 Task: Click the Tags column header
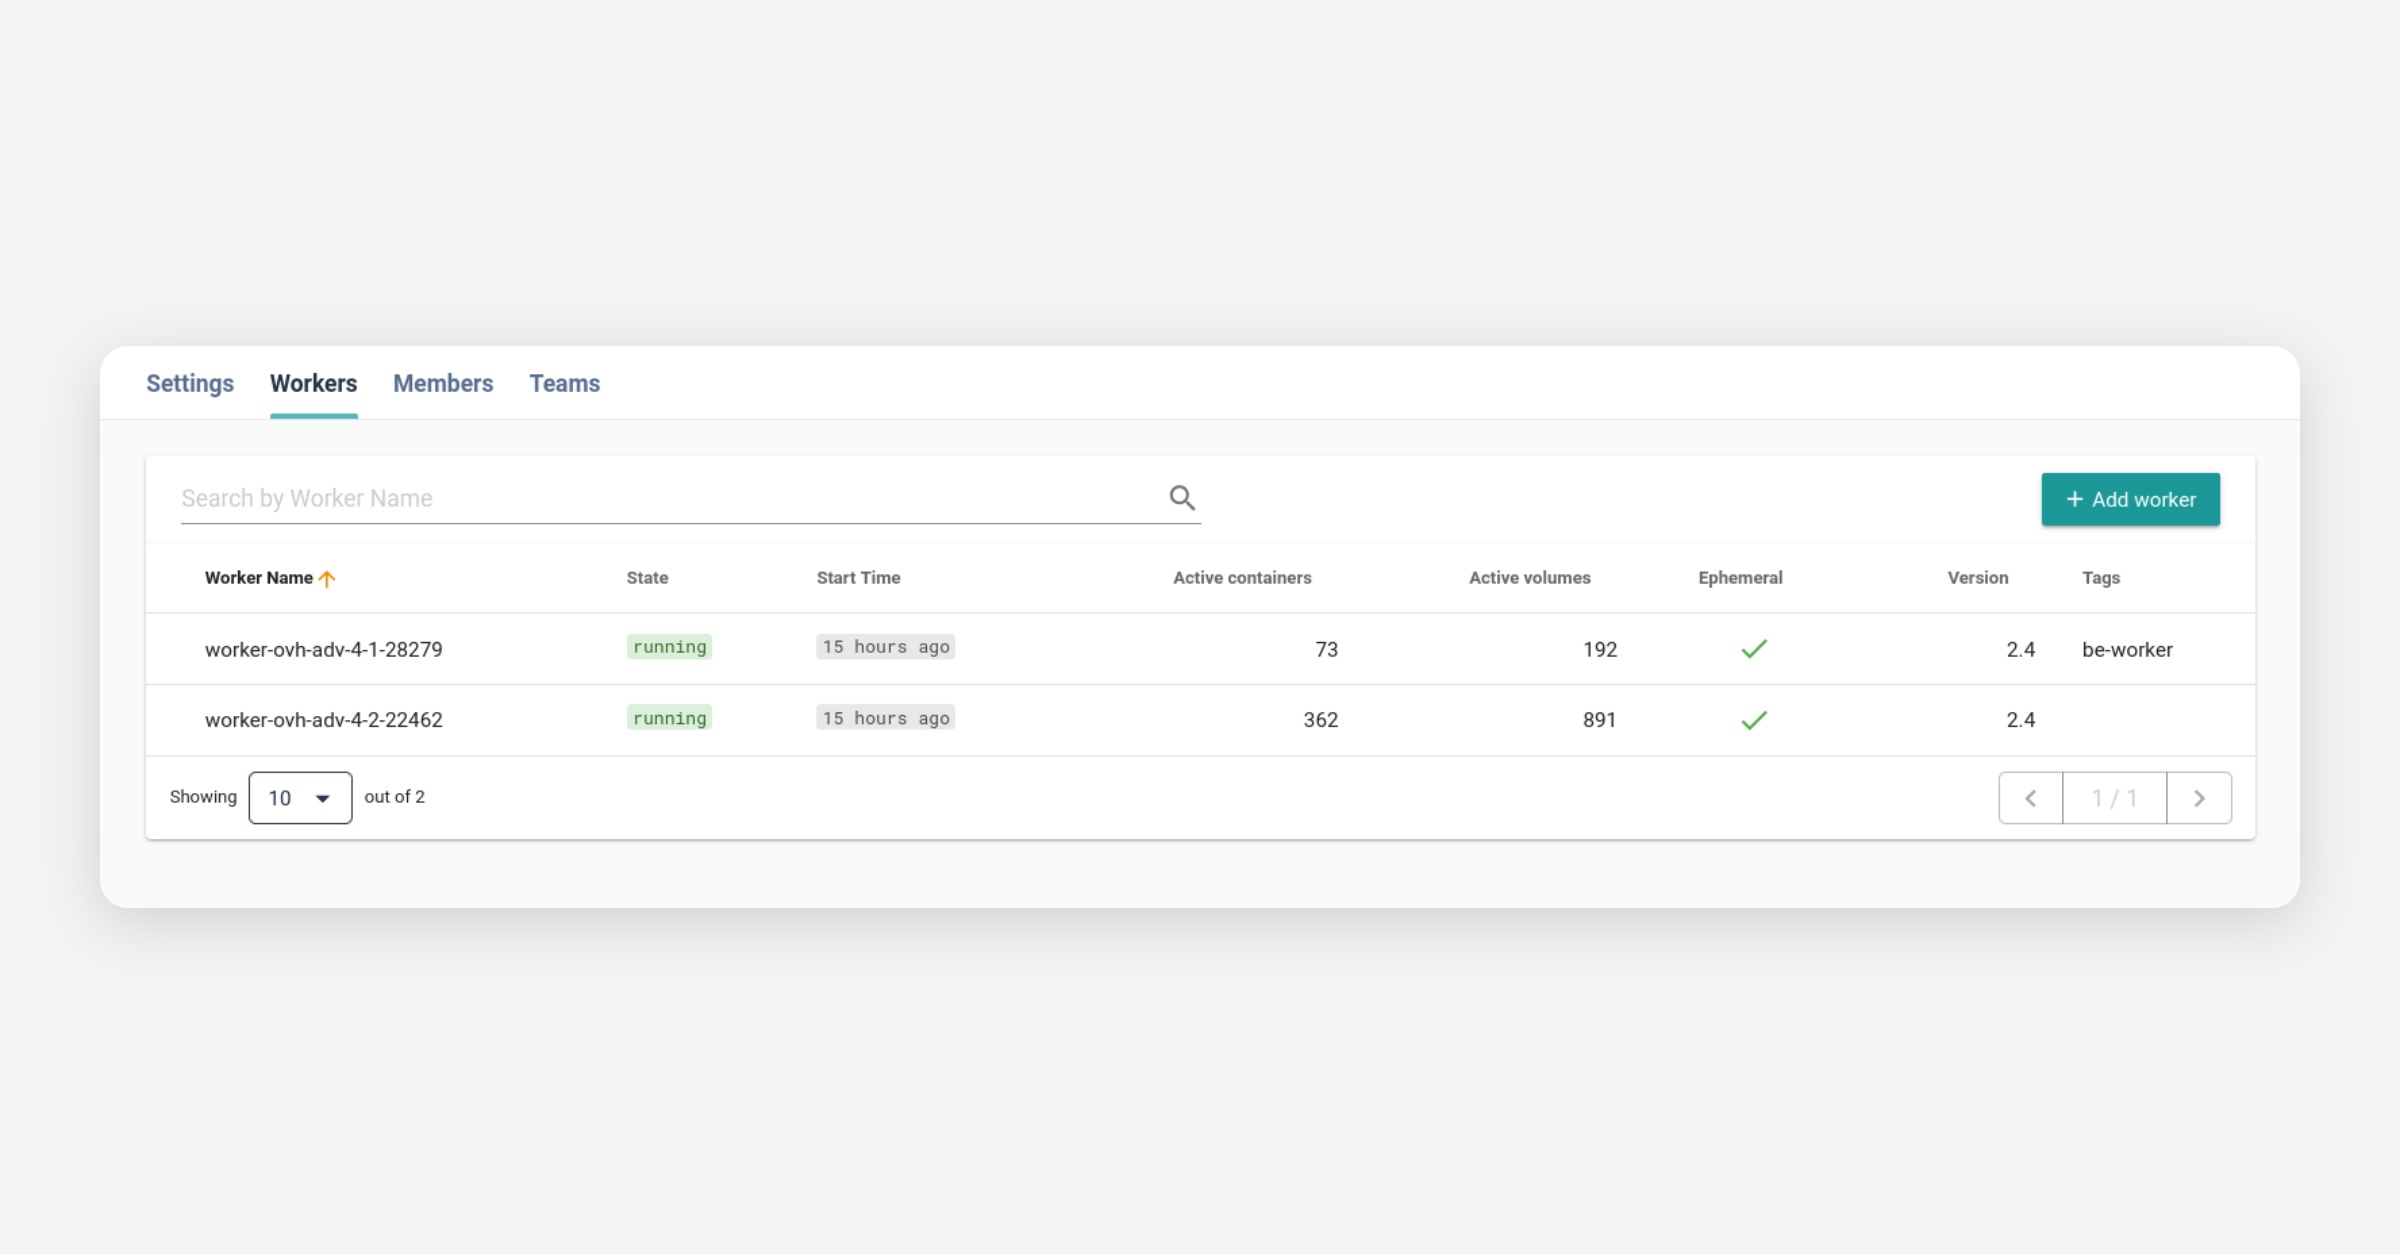click(x=2101, y=578)
